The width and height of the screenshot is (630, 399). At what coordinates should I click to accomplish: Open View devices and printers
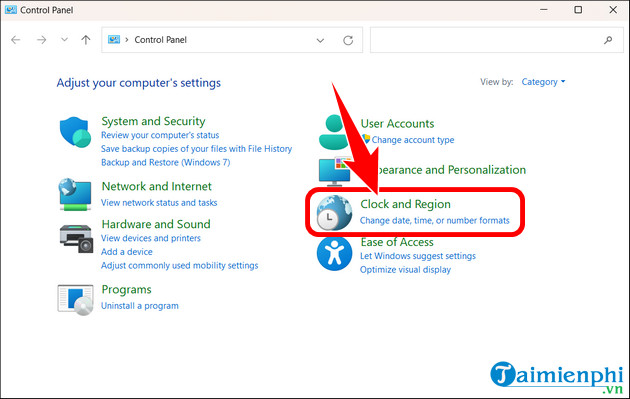(x=151, y=238)
